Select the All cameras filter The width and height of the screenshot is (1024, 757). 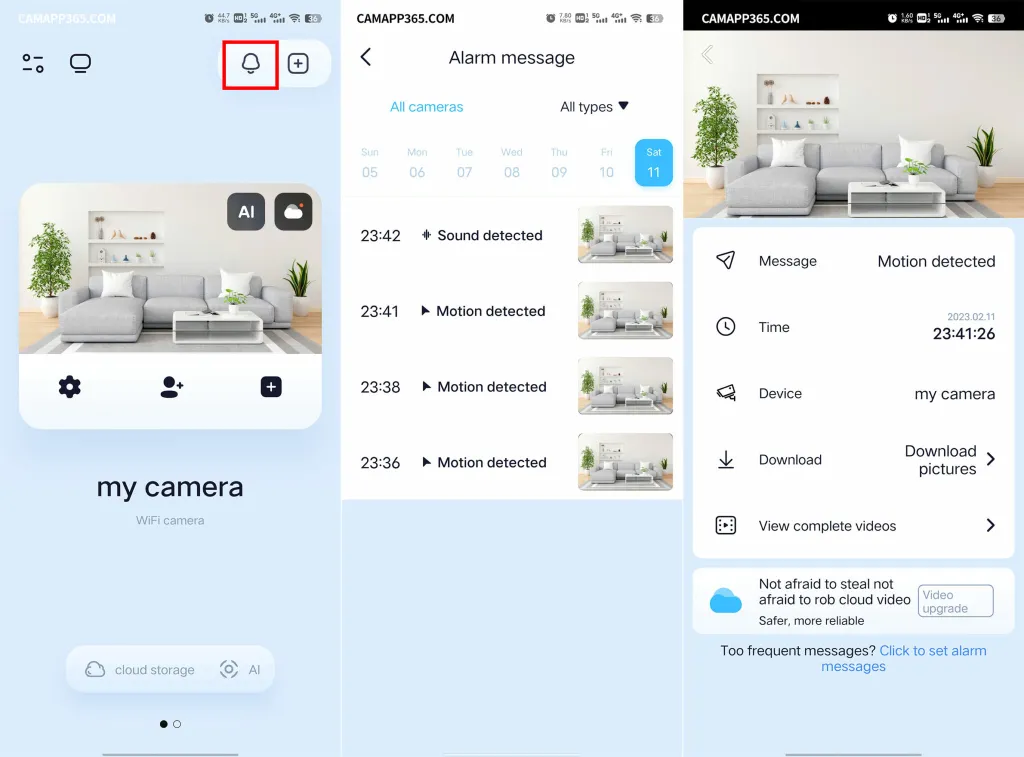427,107
